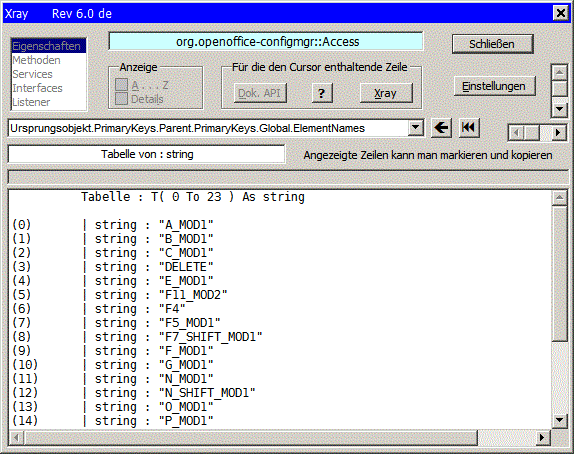
Task: Select row (4) "E_MOD1"
Action: tap(280, 281)
